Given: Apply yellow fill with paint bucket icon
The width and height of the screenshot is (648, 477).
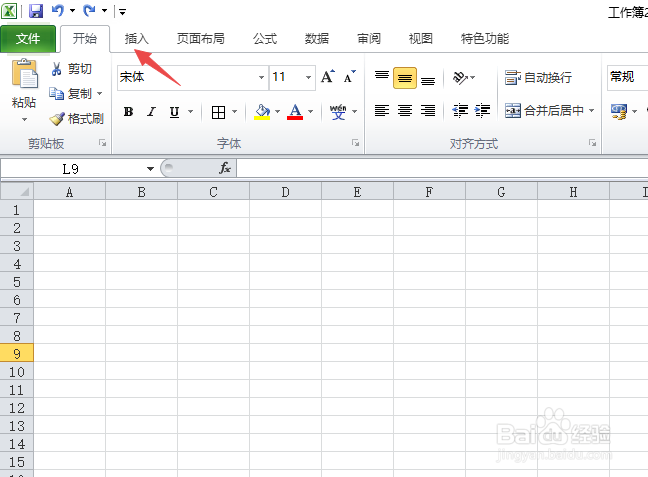Looking at the screenshot, I should (x=262, y=112).
